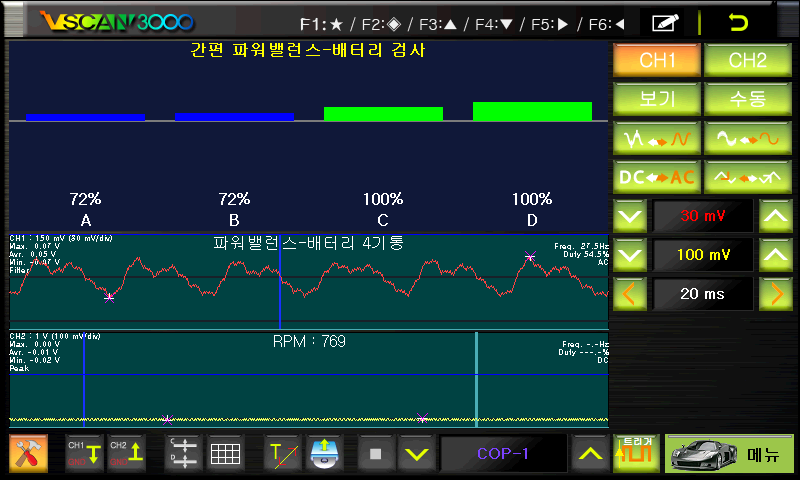Switch to the CH2 channel tab
Screen dimensions: 800x480
745,60
